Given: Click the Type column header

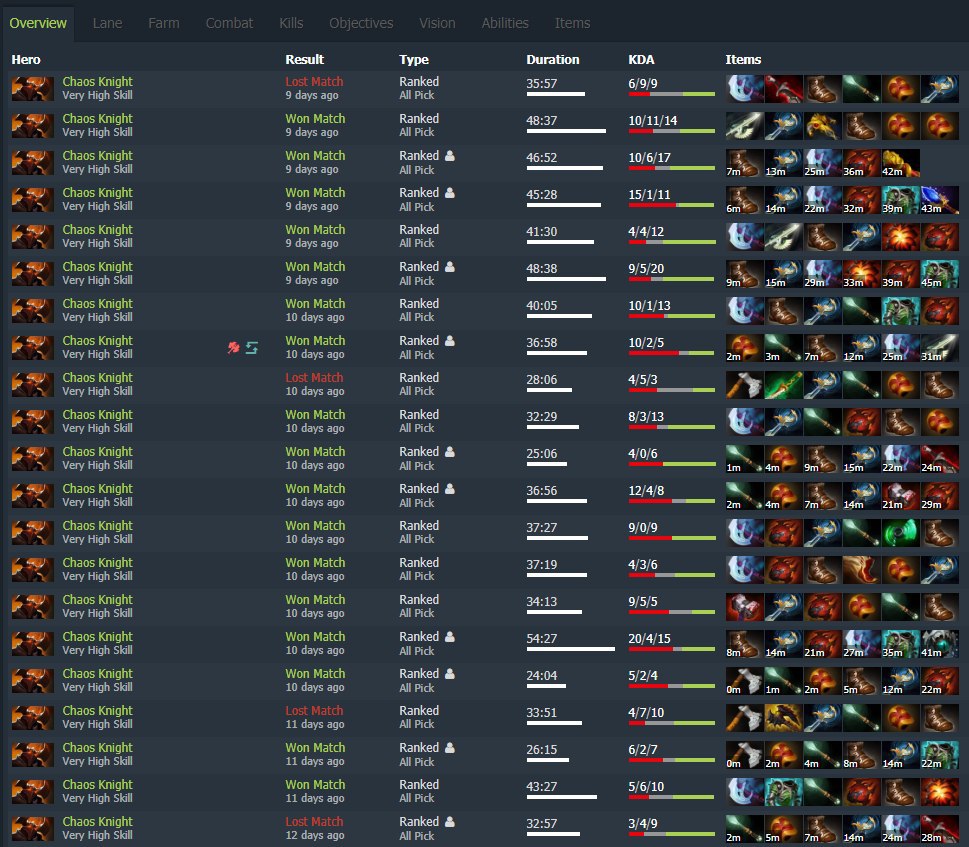Looking at the screenshot, I should coord(414,59).
